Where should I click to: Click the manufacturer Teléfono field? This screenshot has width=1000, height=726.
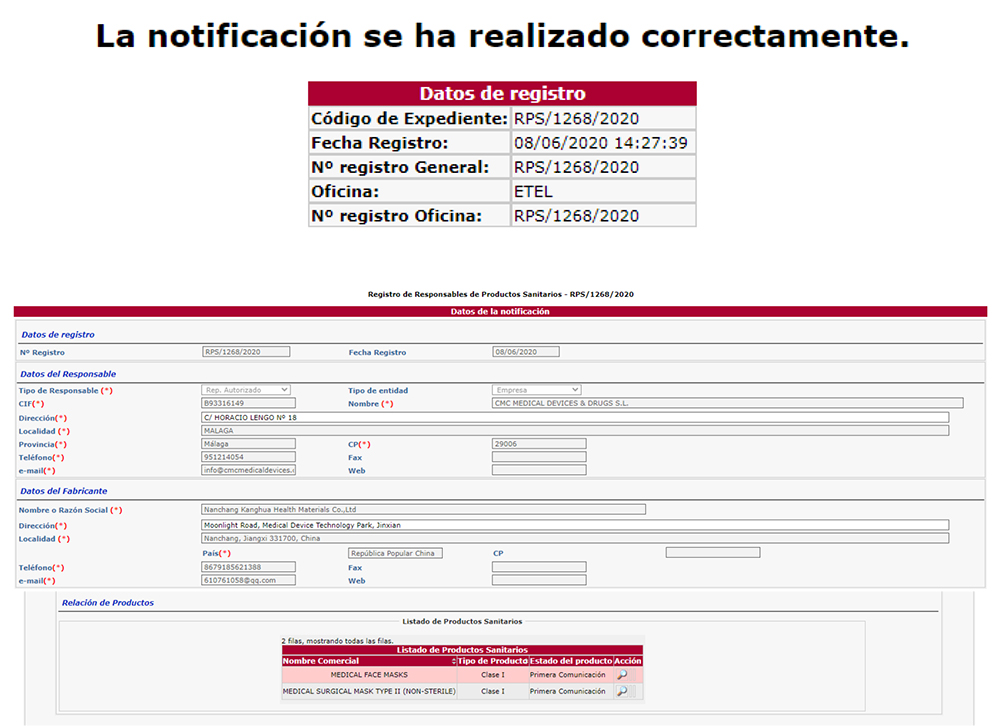point(248,567)
